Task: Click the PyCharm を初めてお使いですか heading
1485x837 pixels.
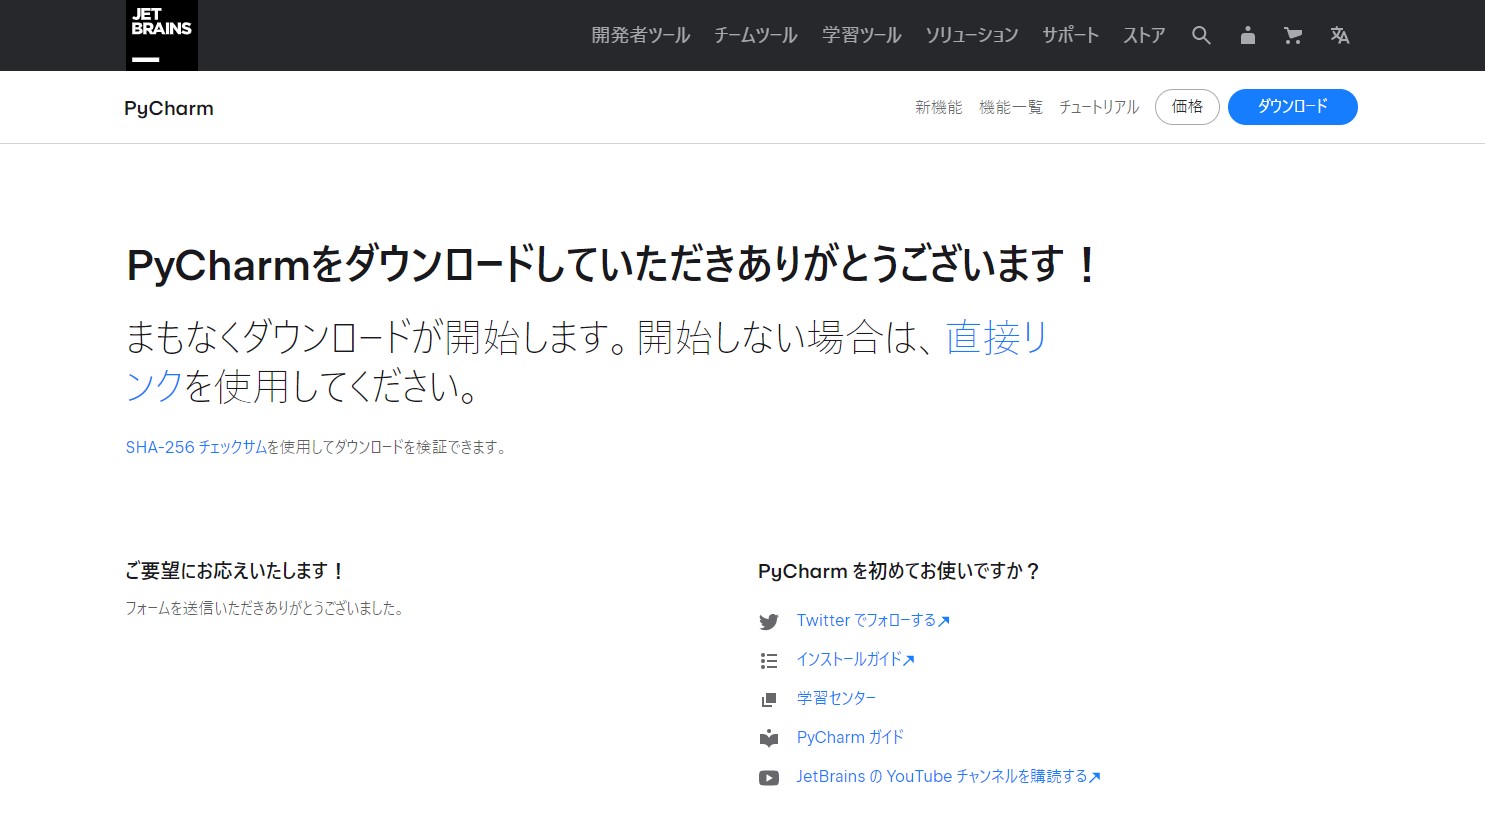Action: tap(899, 571)
